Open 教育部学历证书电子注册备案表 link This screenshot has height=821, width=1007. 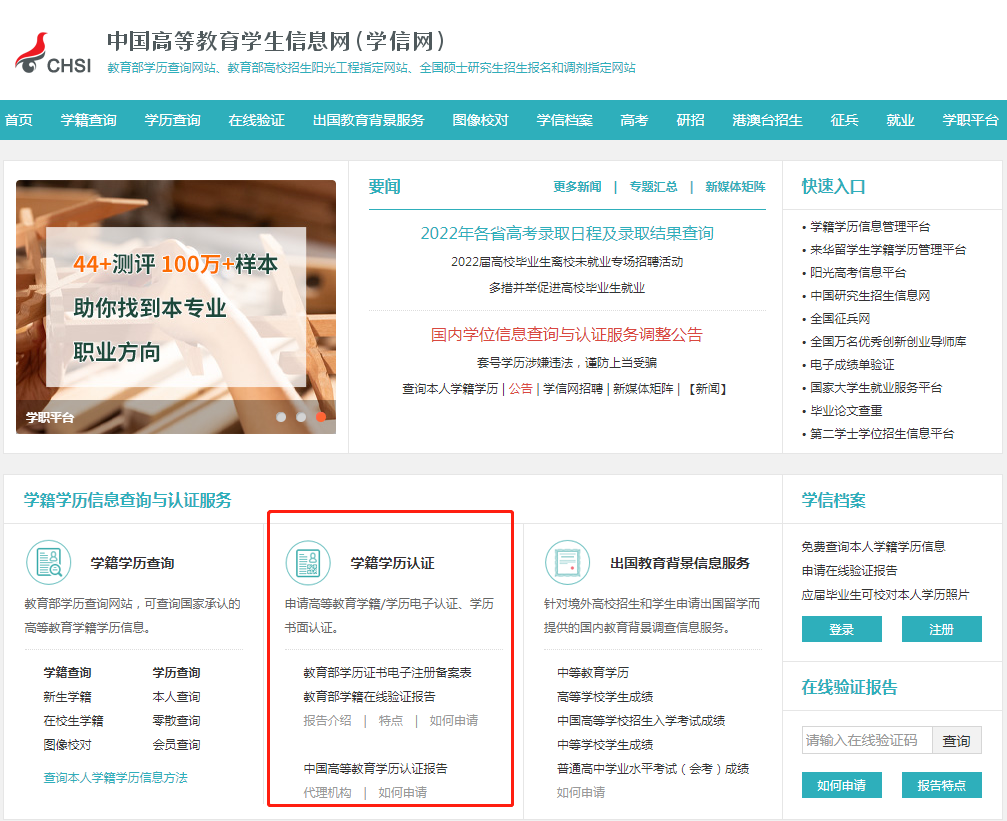pos(387,673)
